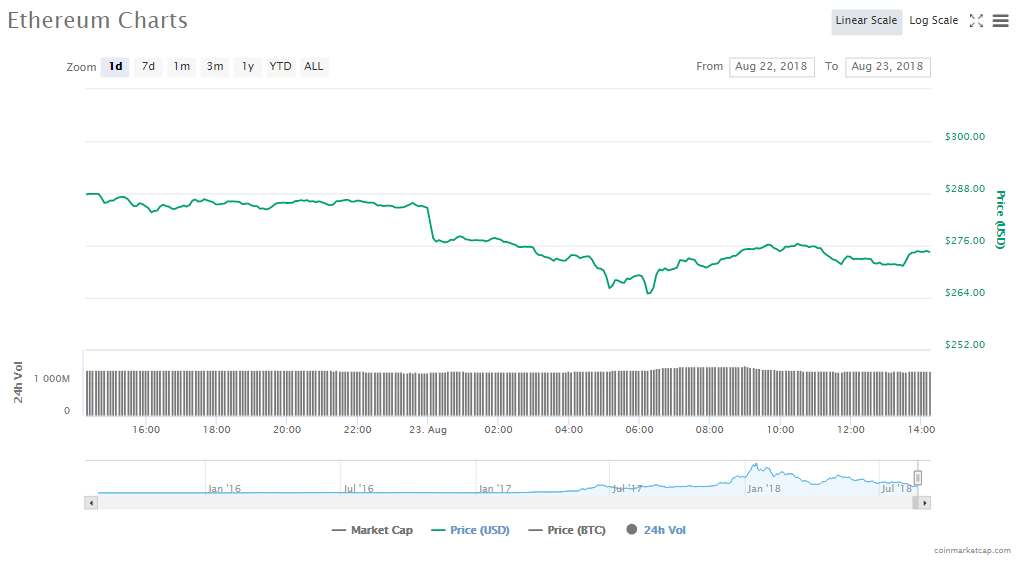The width and height of the screenshot is (1020, 562).
Task: Open the chart hamburger menu
Action: (1000, 21)
